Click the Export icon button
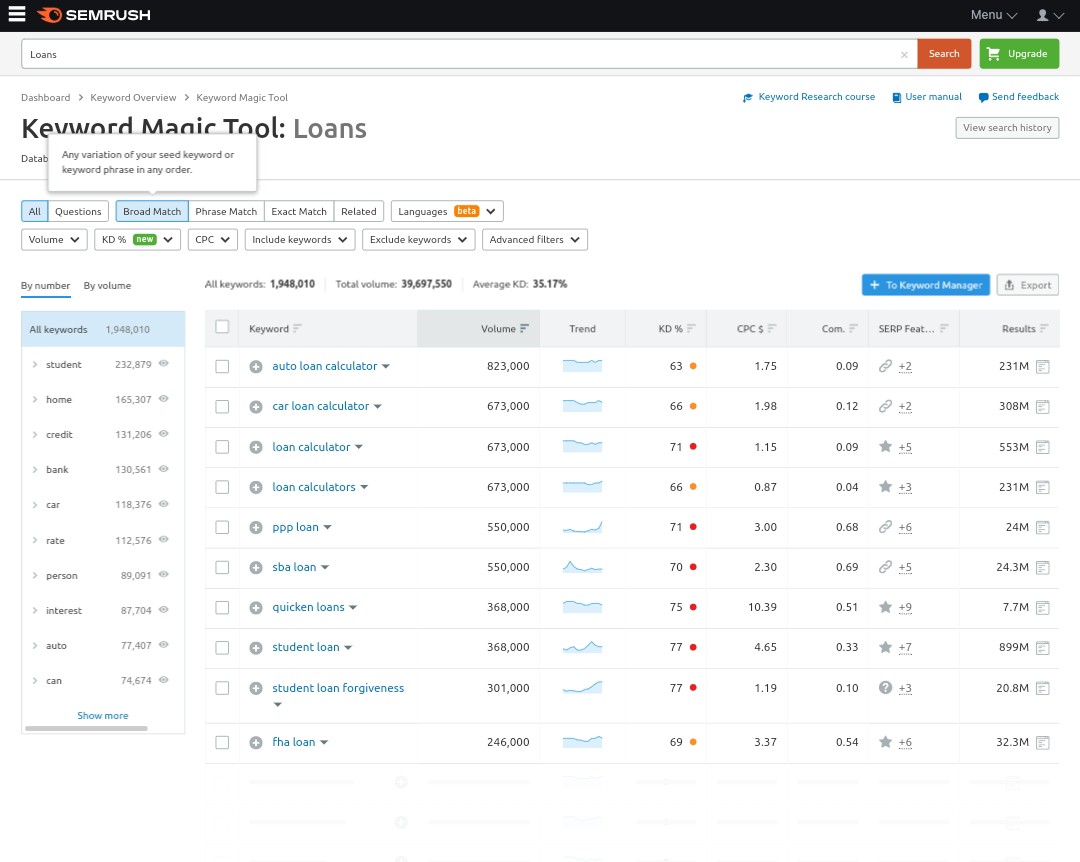The width and height of the screenshot is (1080, 862). 1027,285
